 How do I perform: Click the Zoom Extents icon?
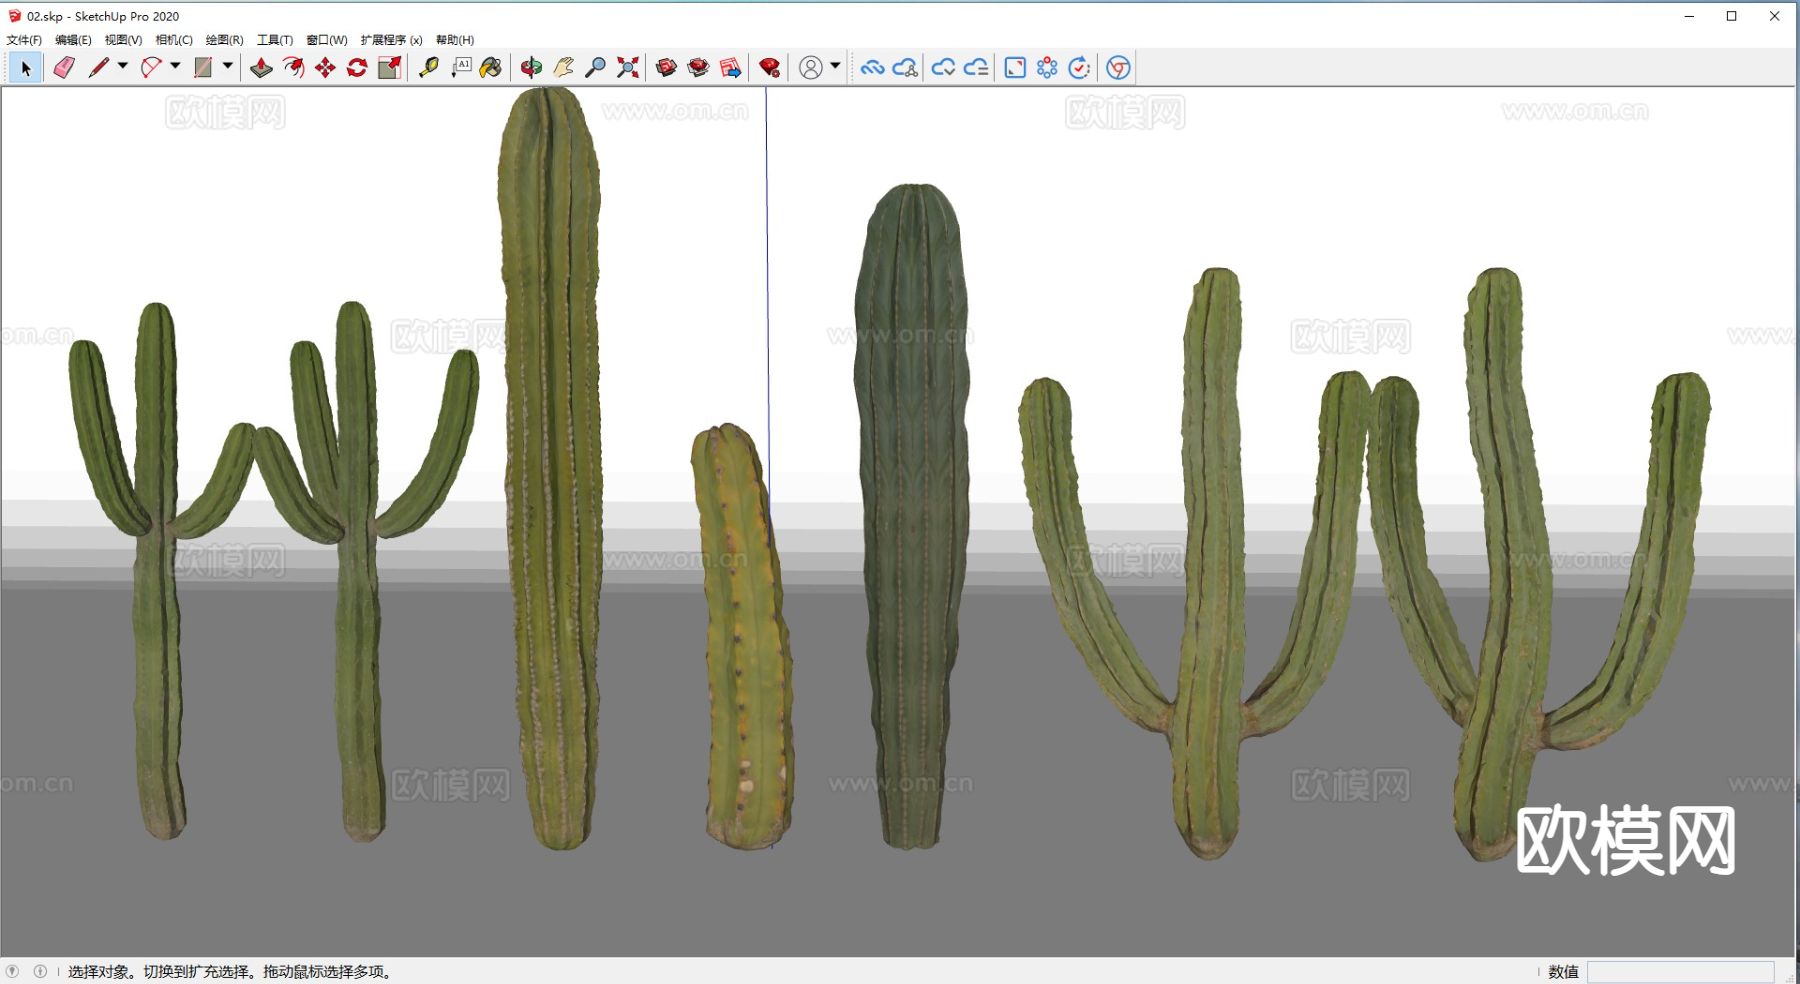627,67
